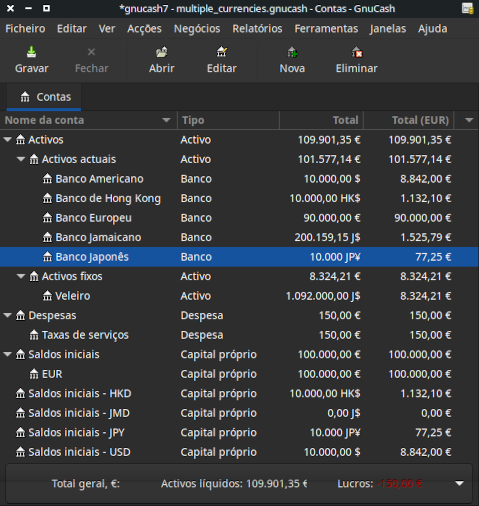Open the Ficheiro menu
This screenshot has height=506, width=479.
pyautogui.click(x=25, y=29)
